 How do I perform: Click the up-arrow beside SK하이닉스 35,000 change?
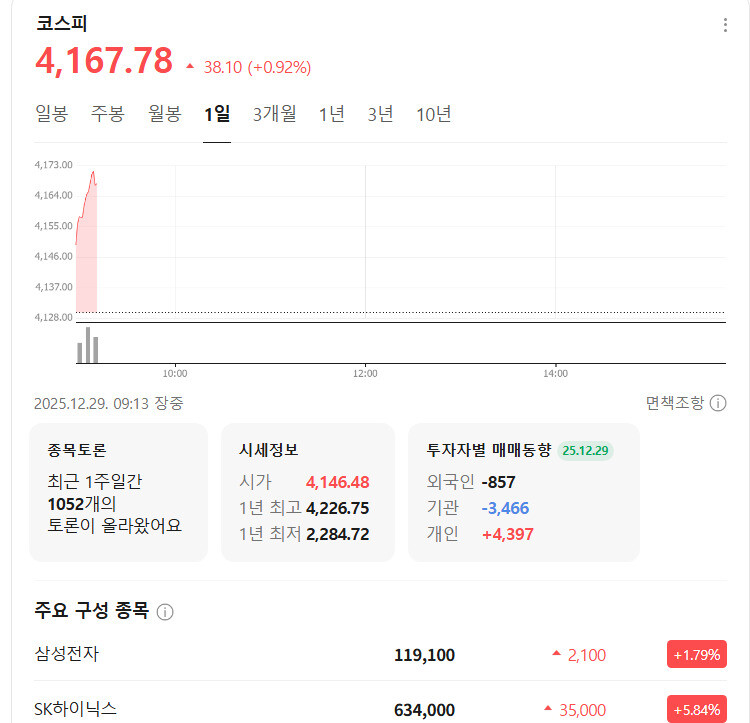(x=547, y=709)
